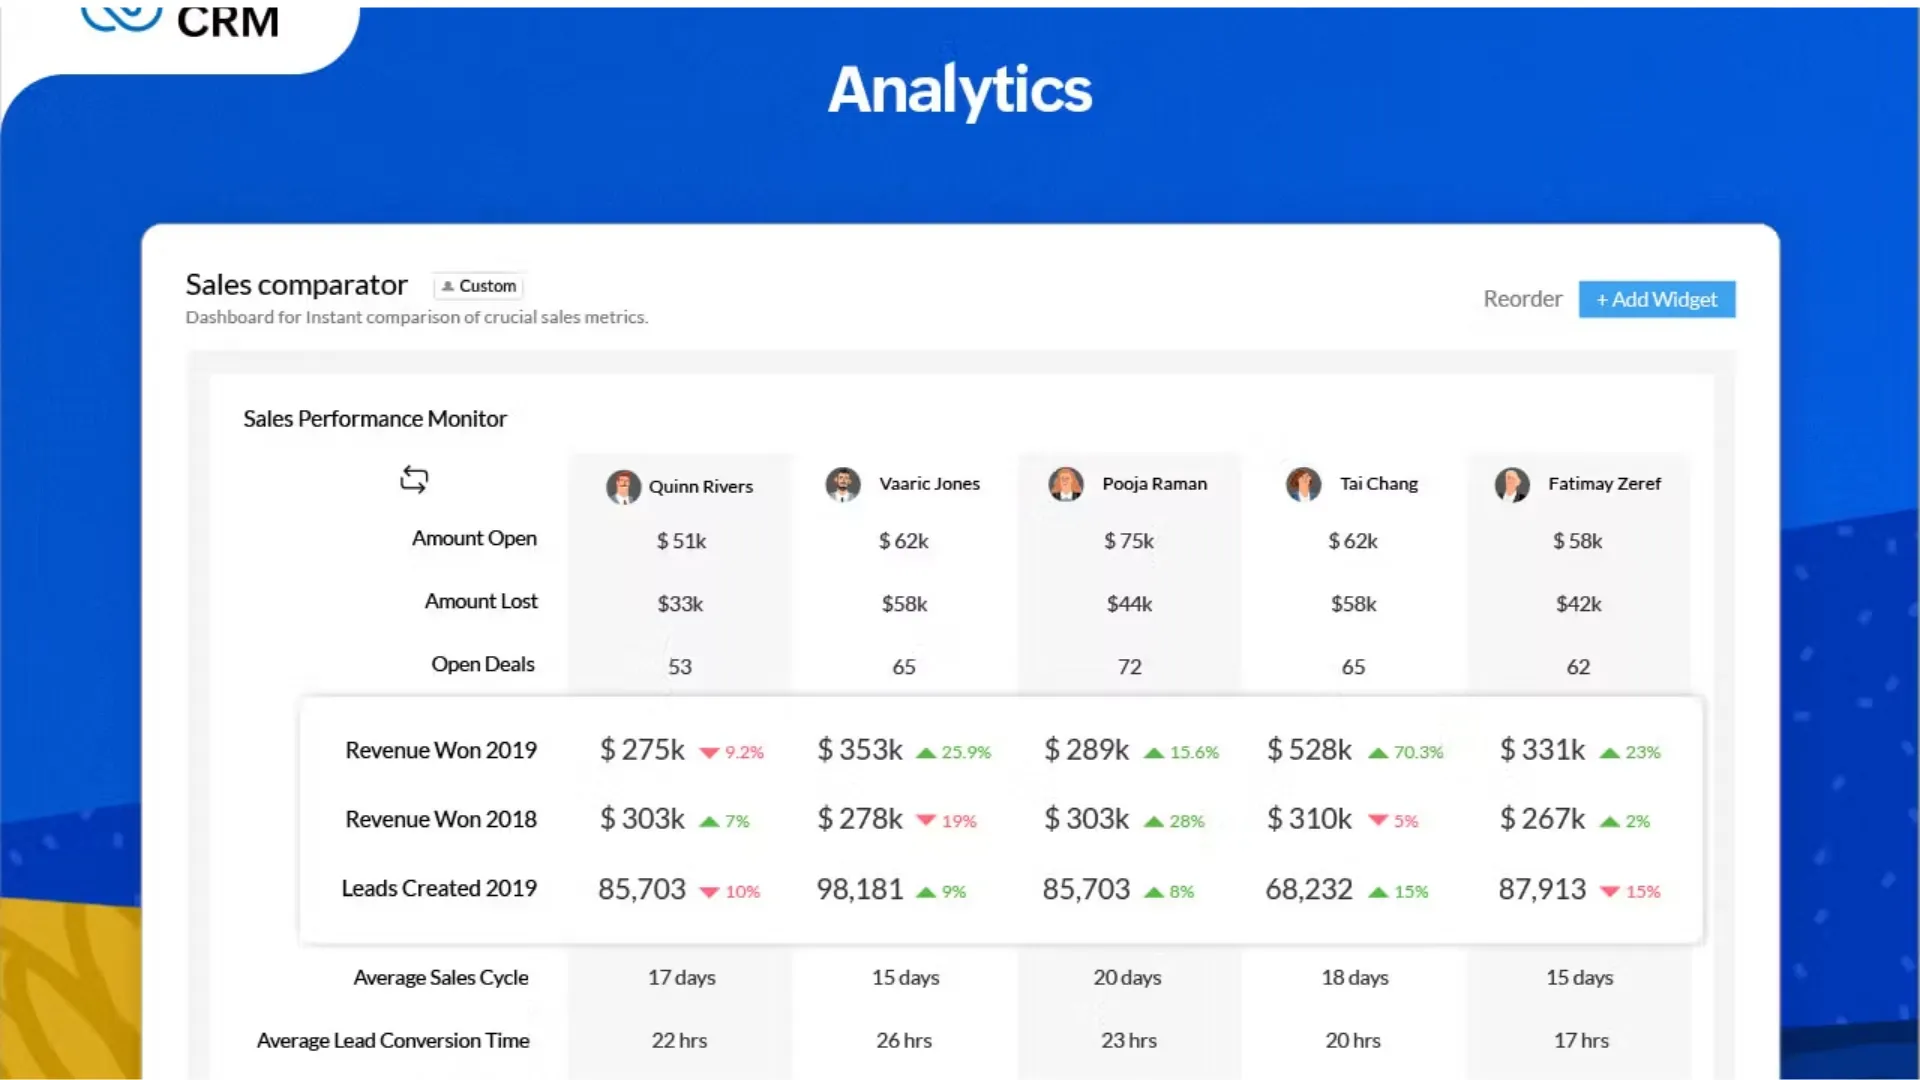This screenshot has width=1920, height=1080.
Task: Click Pooja Raman's $75k Amount Open
Action: tap(1128, 541)
